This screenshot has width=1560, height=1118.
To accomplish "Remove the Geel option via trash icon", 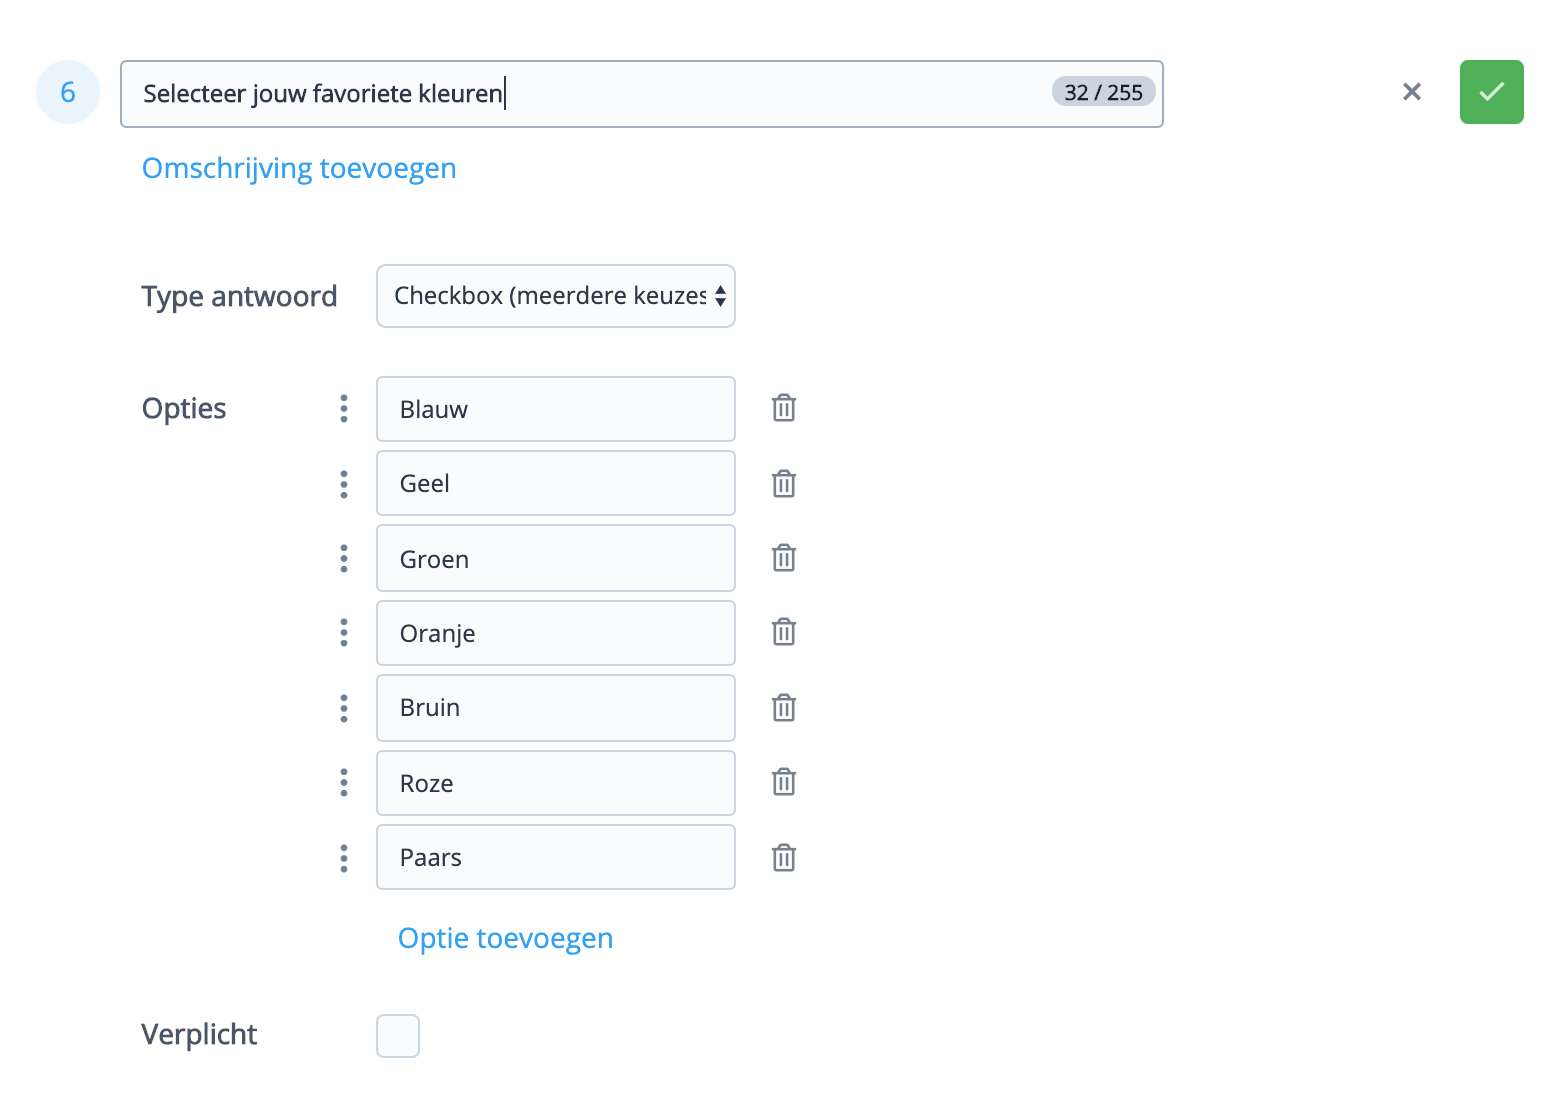I will pos(784,484).
